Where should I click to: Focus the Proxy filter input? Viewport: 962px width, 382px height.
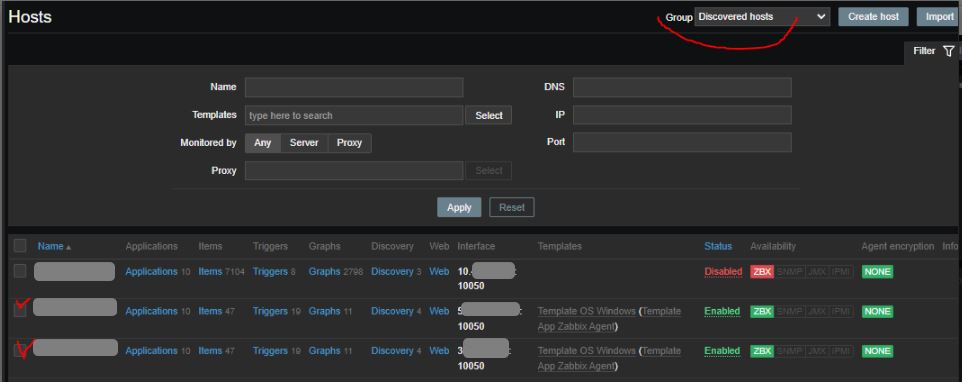tap(354, 170)
